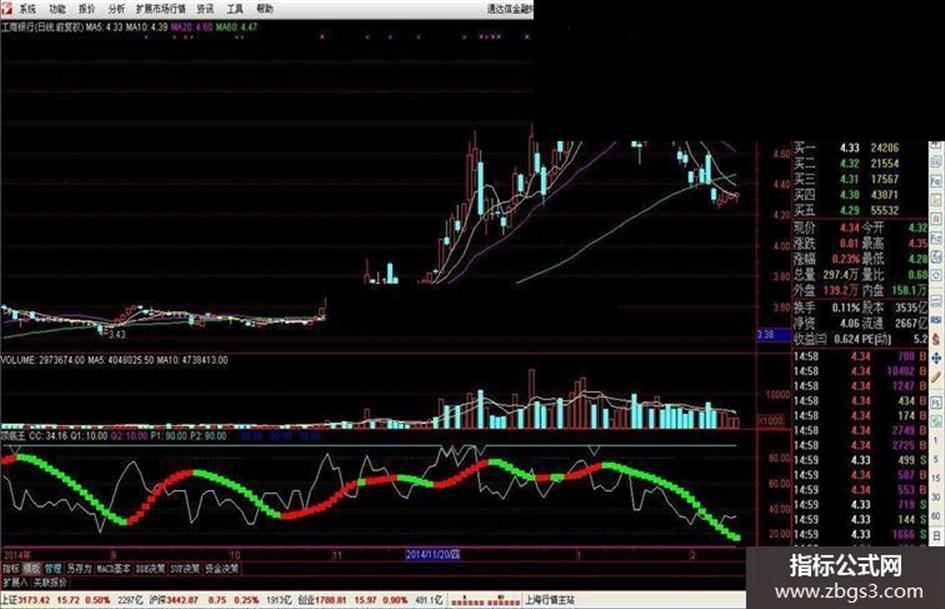This screenshot has width=945, height=609.
Task: Click the 买三 bid row 4.31
Action: [847, 179]
